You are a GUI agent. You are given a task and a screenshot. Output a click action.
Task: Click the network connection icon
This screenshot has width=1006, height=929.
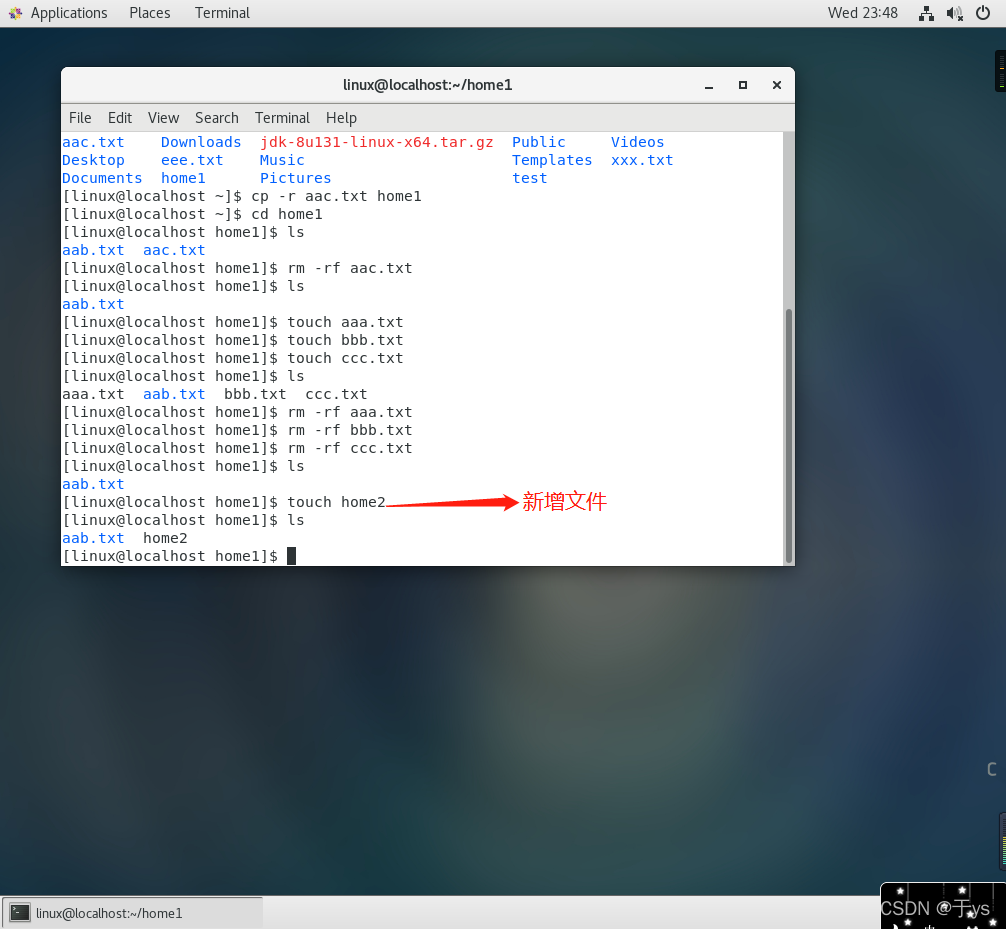click(x=926, y=13)
